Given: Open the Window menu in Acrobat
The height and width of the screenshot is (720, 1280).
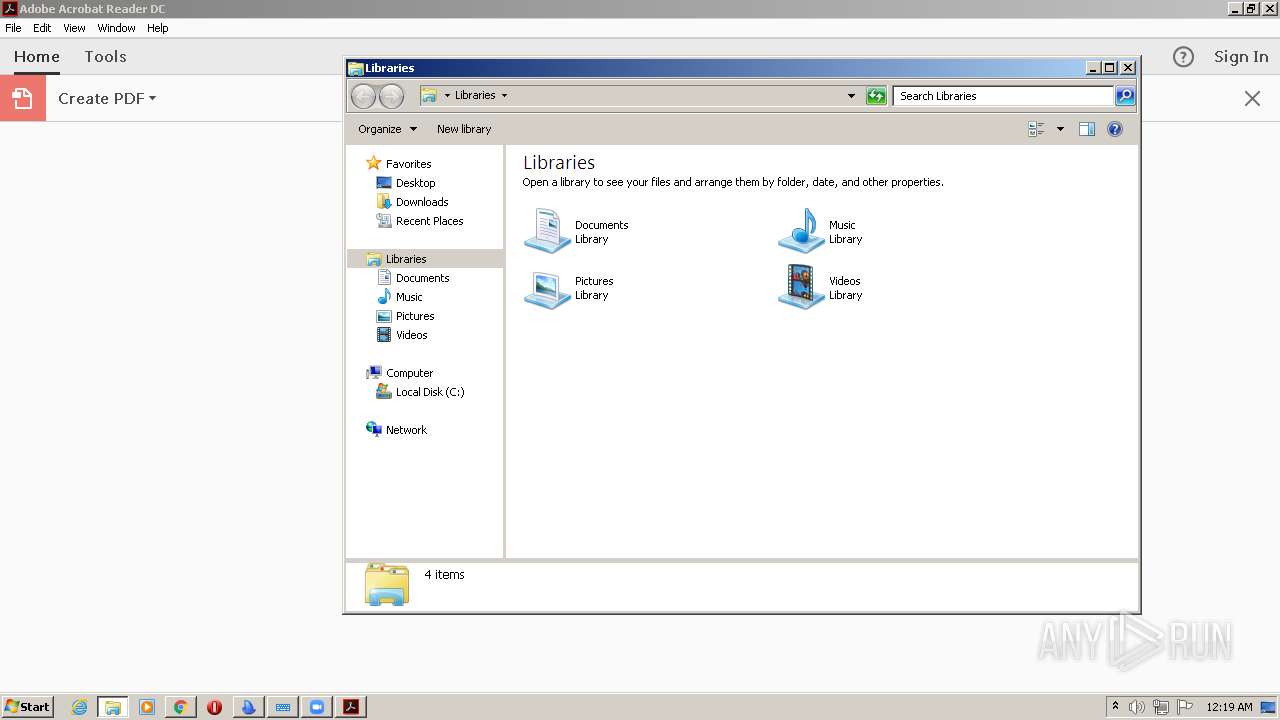Looking at the screenshot, I should click(116, 28).
